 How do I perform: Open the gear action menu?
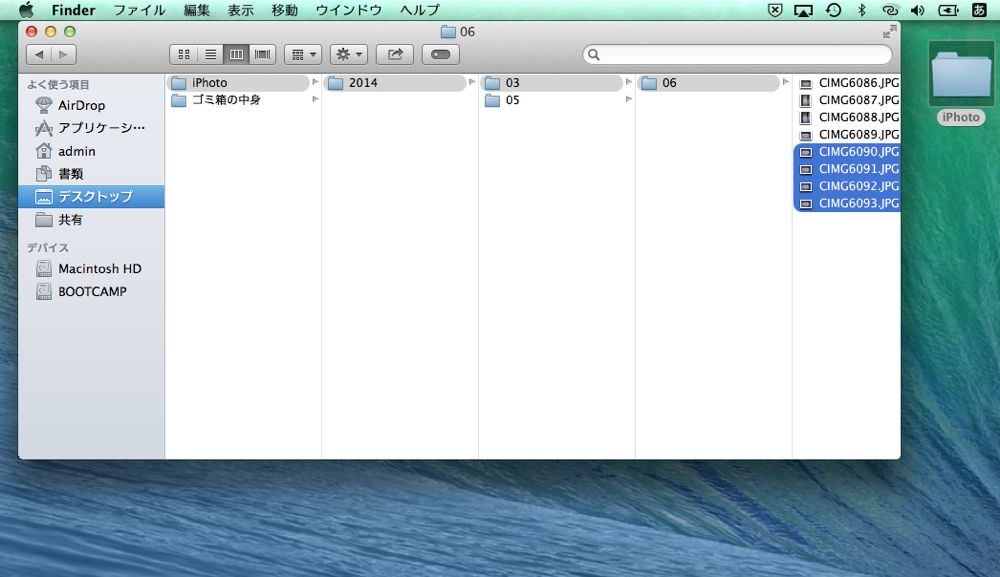(x=349, y=55)
